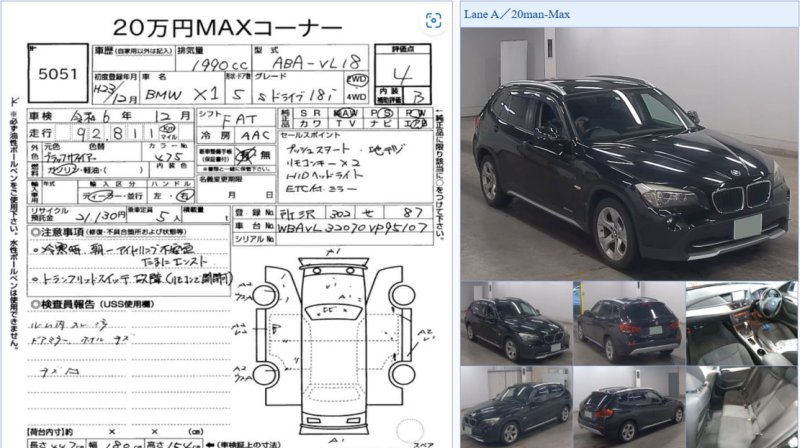Open the bottom-left side view thumbnail
800x448 pixels.
[x=515, y=406]
